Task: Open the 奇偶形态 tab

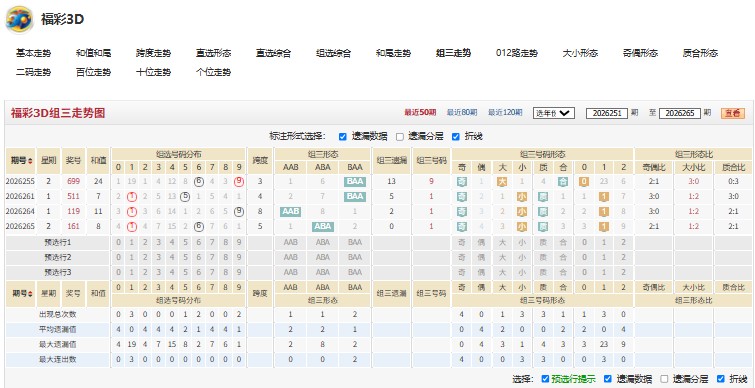Action: point(640,53)
